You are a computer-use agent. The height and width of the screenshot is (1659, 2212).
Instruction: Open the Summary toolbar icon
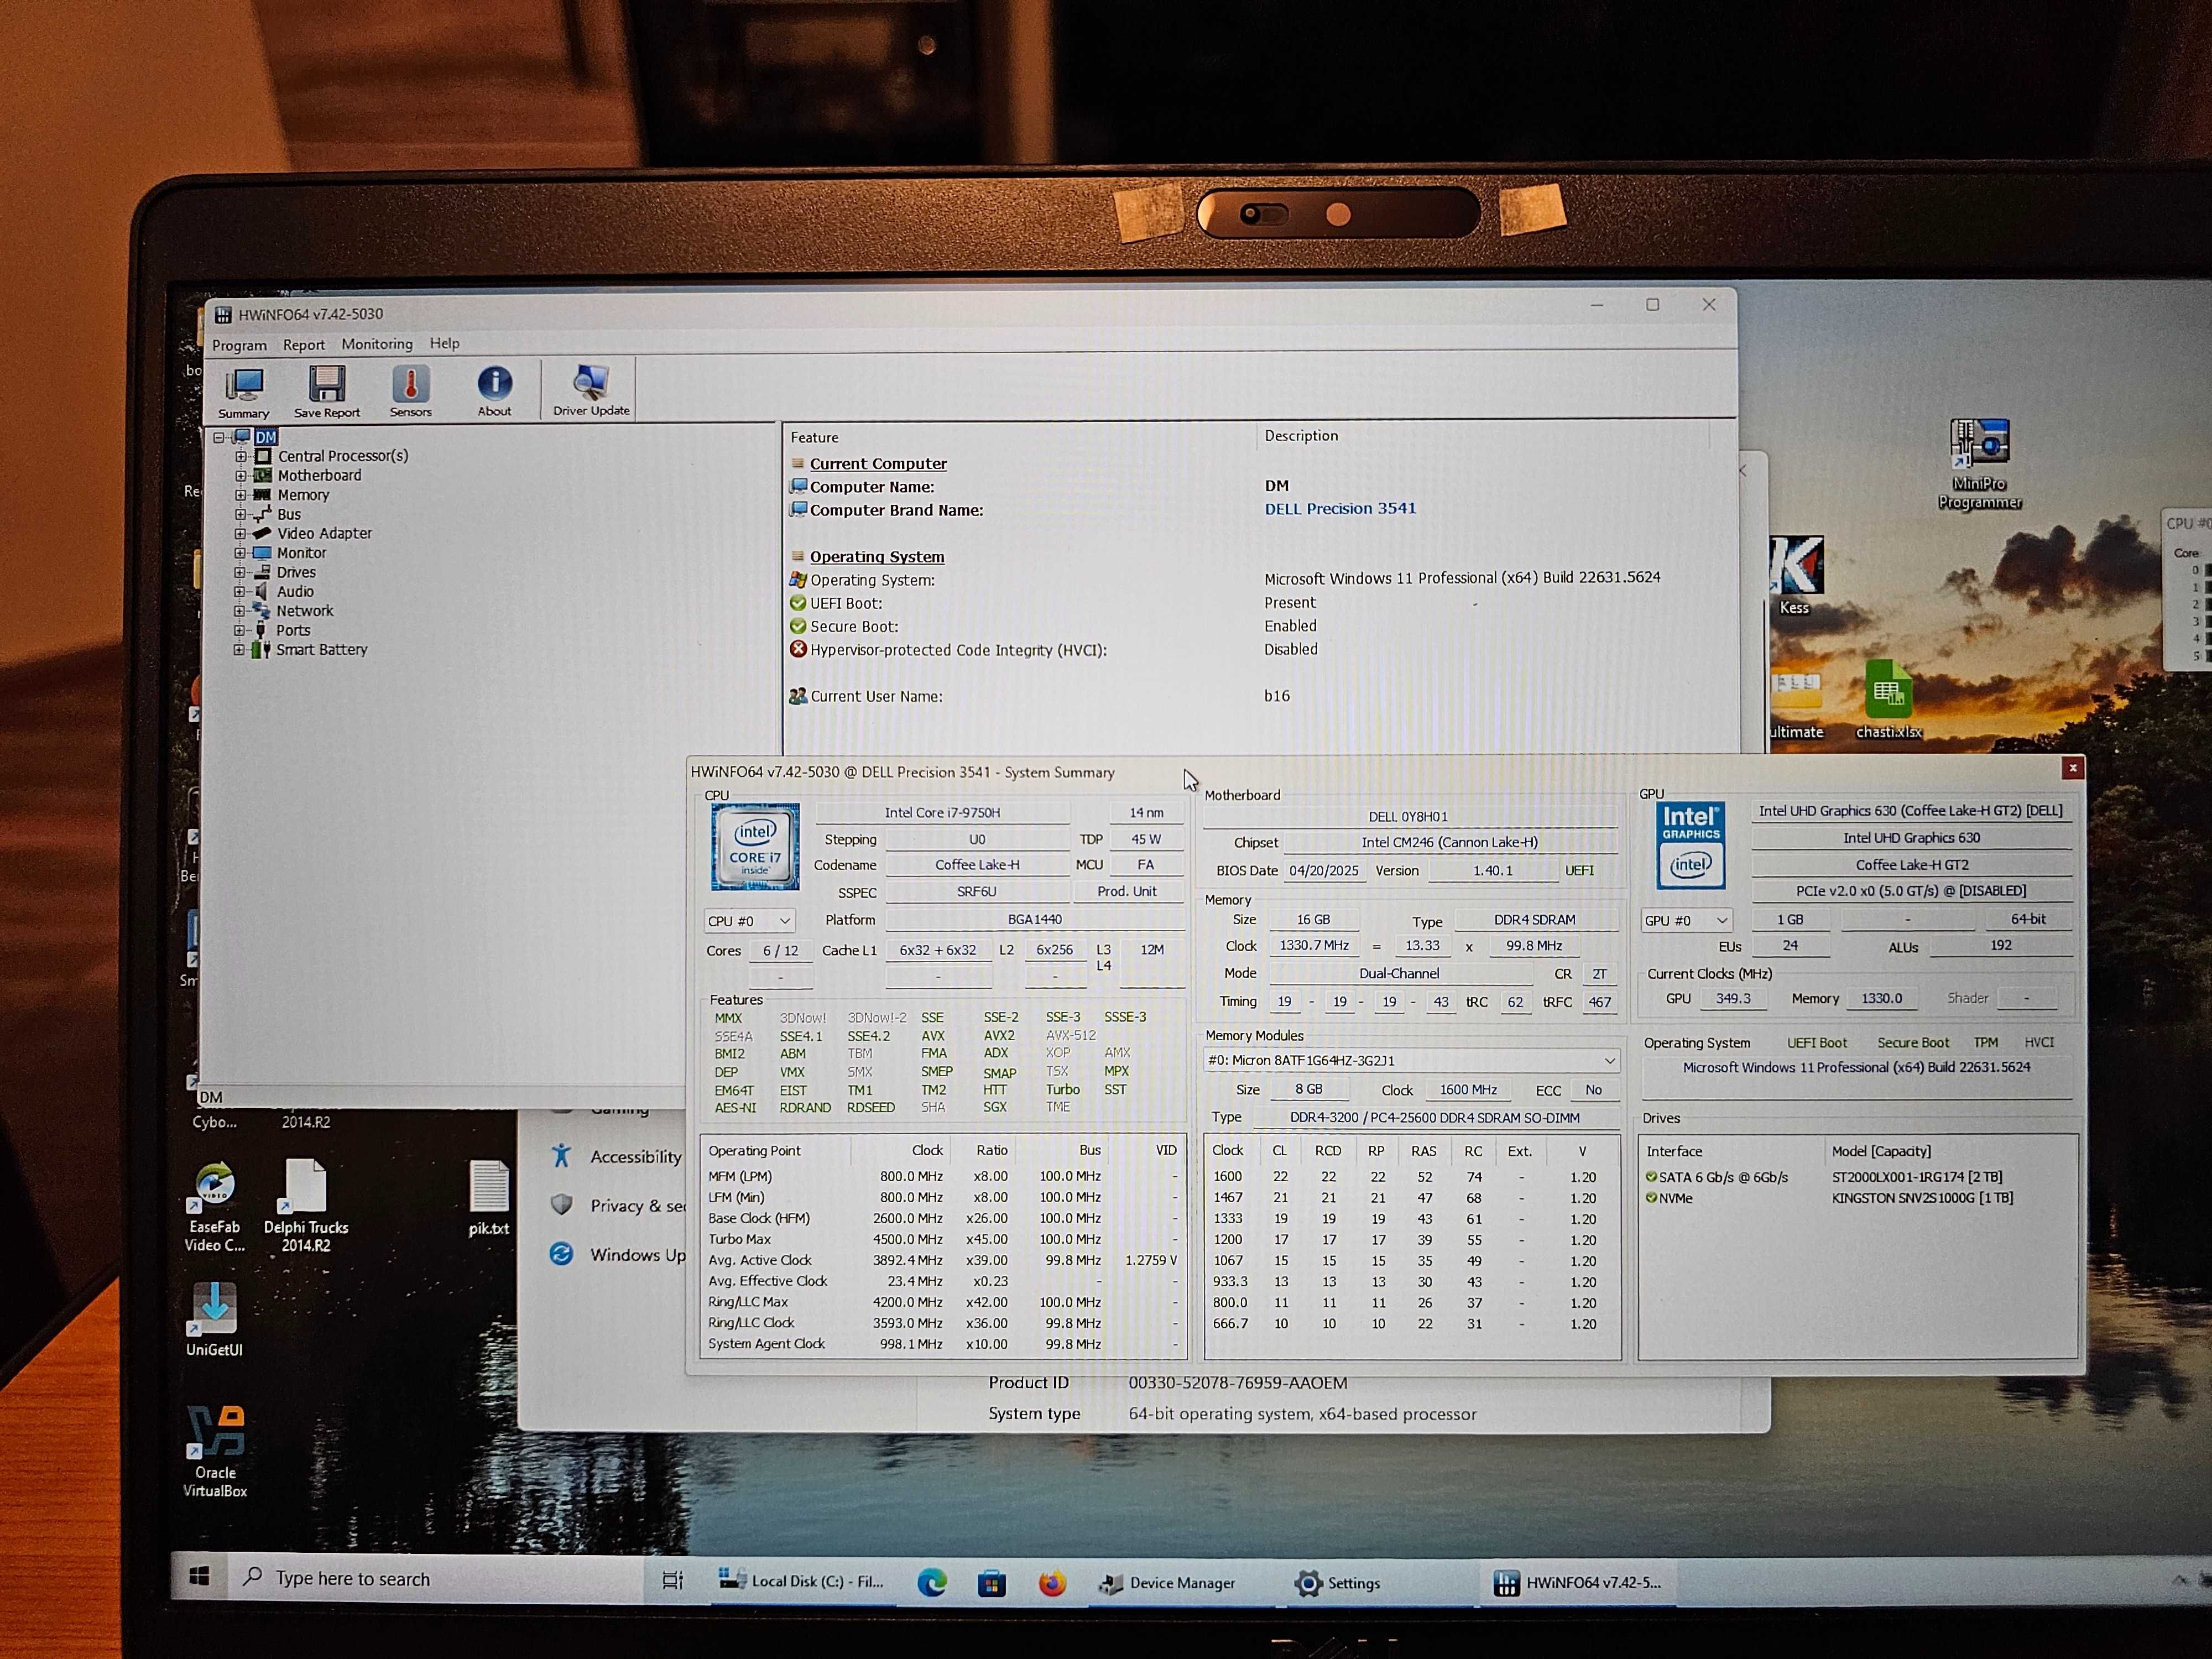[x=244, y=392]
